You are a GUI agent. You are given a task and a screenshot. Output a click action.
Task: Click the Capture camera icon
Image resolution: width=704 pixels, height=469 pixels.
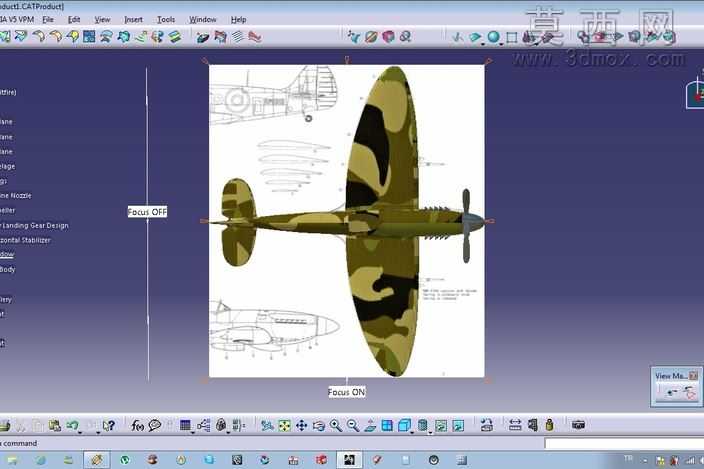[578, 425]
